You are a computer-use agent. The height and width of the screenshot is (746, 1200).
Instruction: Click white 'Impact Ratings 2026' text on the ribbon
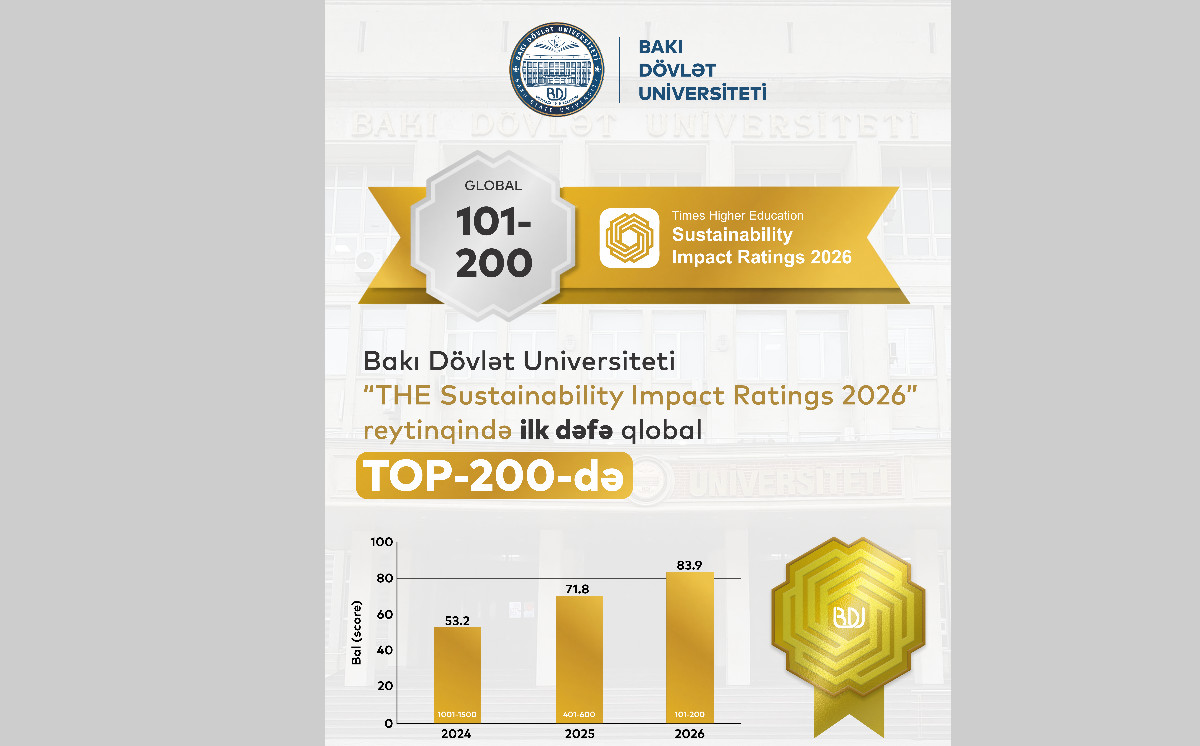tap(761, 257)
